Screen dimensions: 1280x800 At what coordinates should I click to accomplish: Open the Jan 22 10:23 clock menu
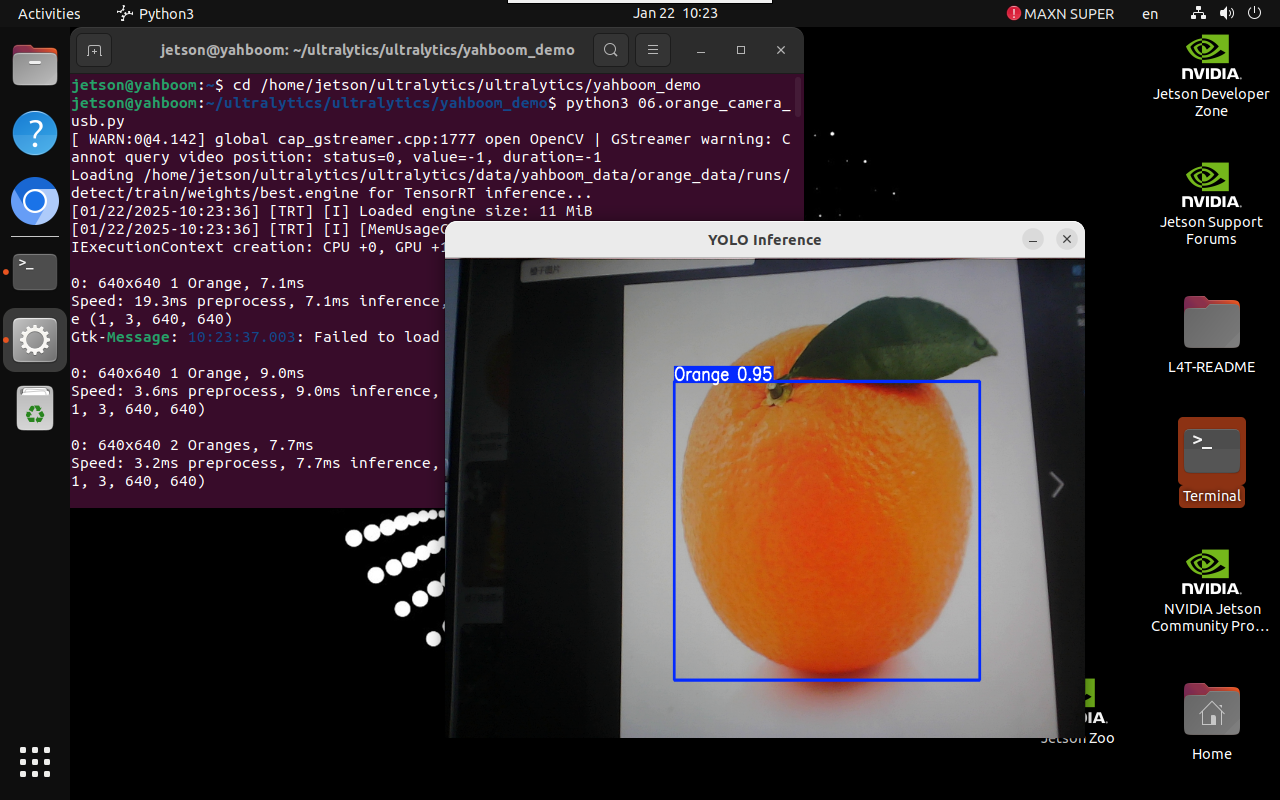point(675,14)
